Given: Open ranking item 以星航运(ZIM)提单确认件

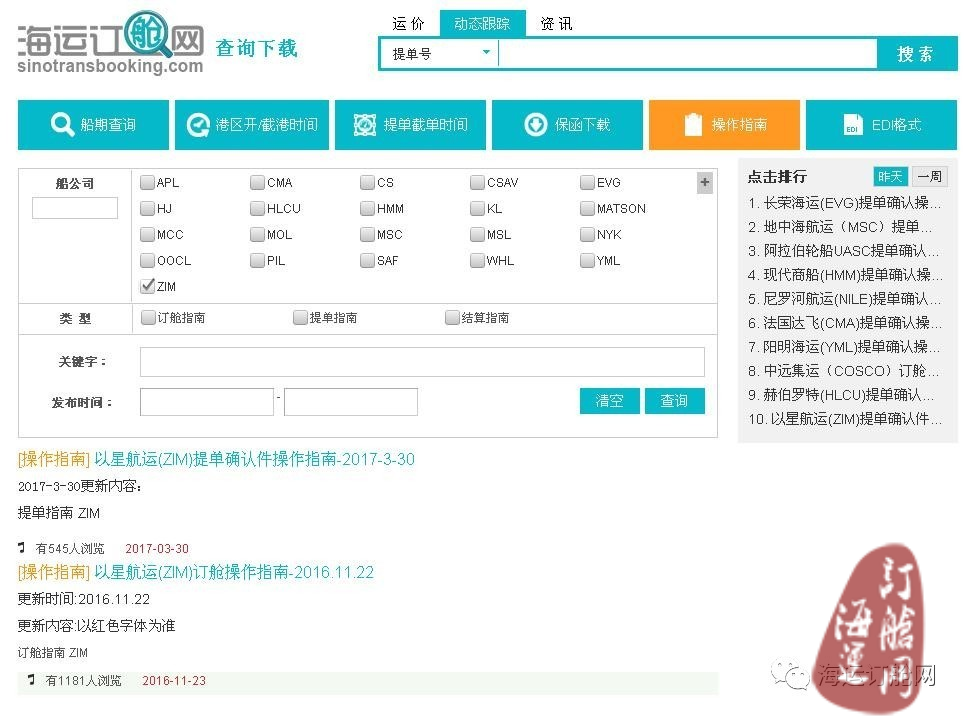Looking at the screenshot, I should point(845,419).
